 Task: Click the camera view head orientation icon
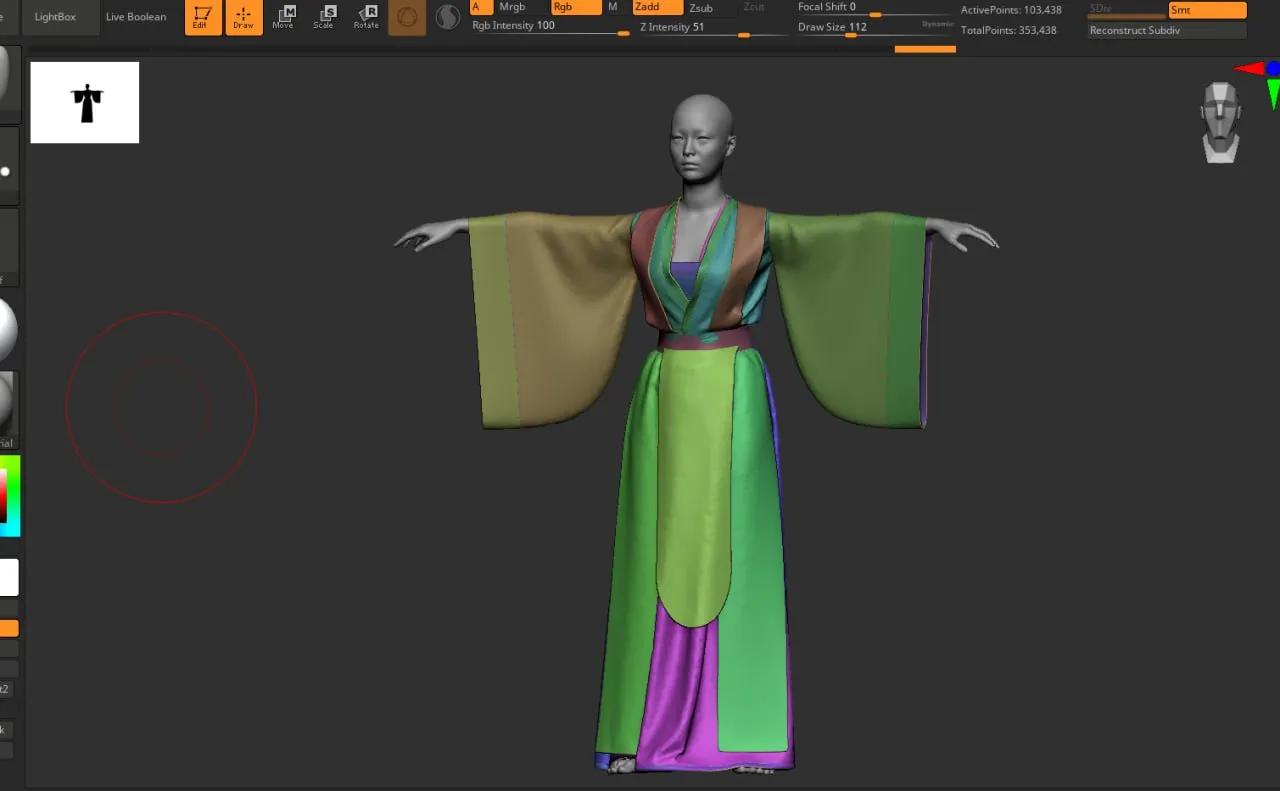1221,122
